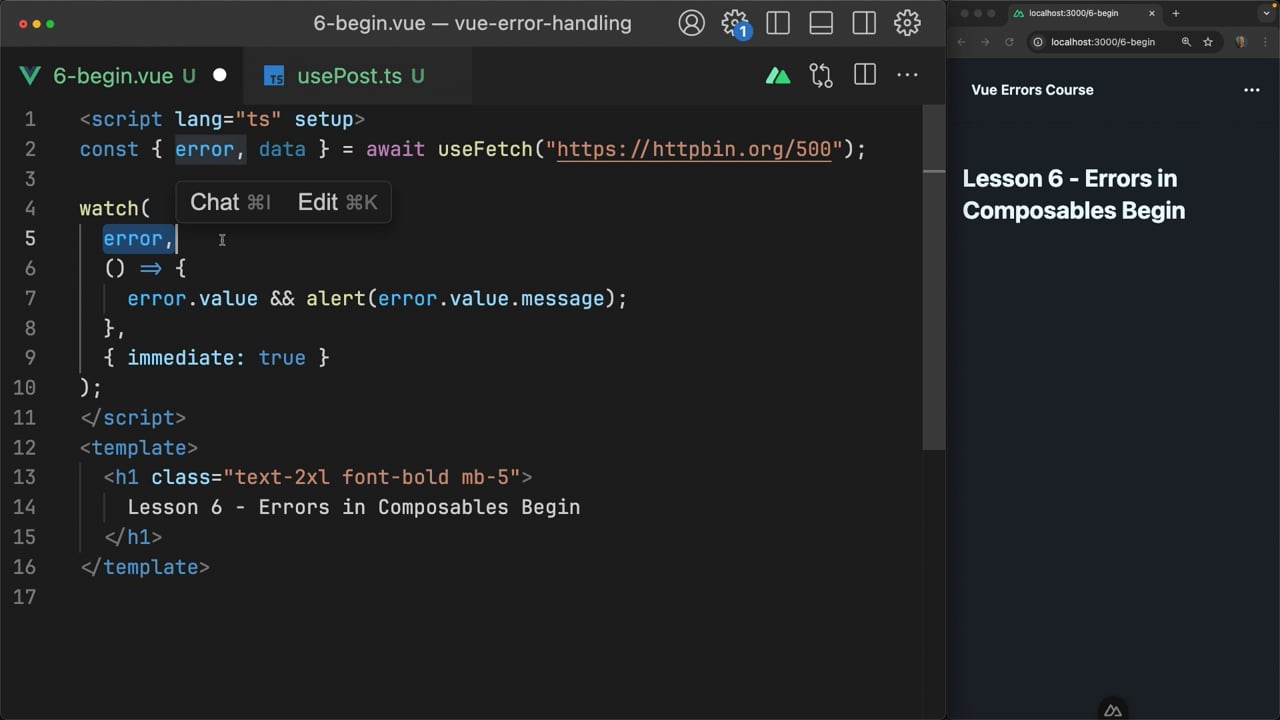Open the Accounts profile icon in editor title bar

692,23
